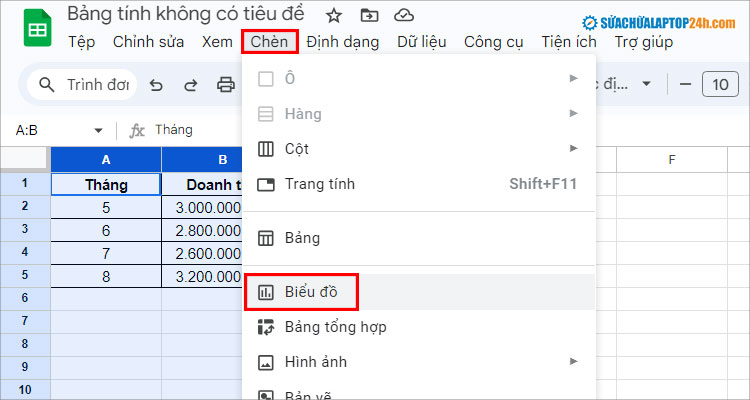Click the Cột columns icon
Viewport: 750px width, 400px height.
(265, 149)
